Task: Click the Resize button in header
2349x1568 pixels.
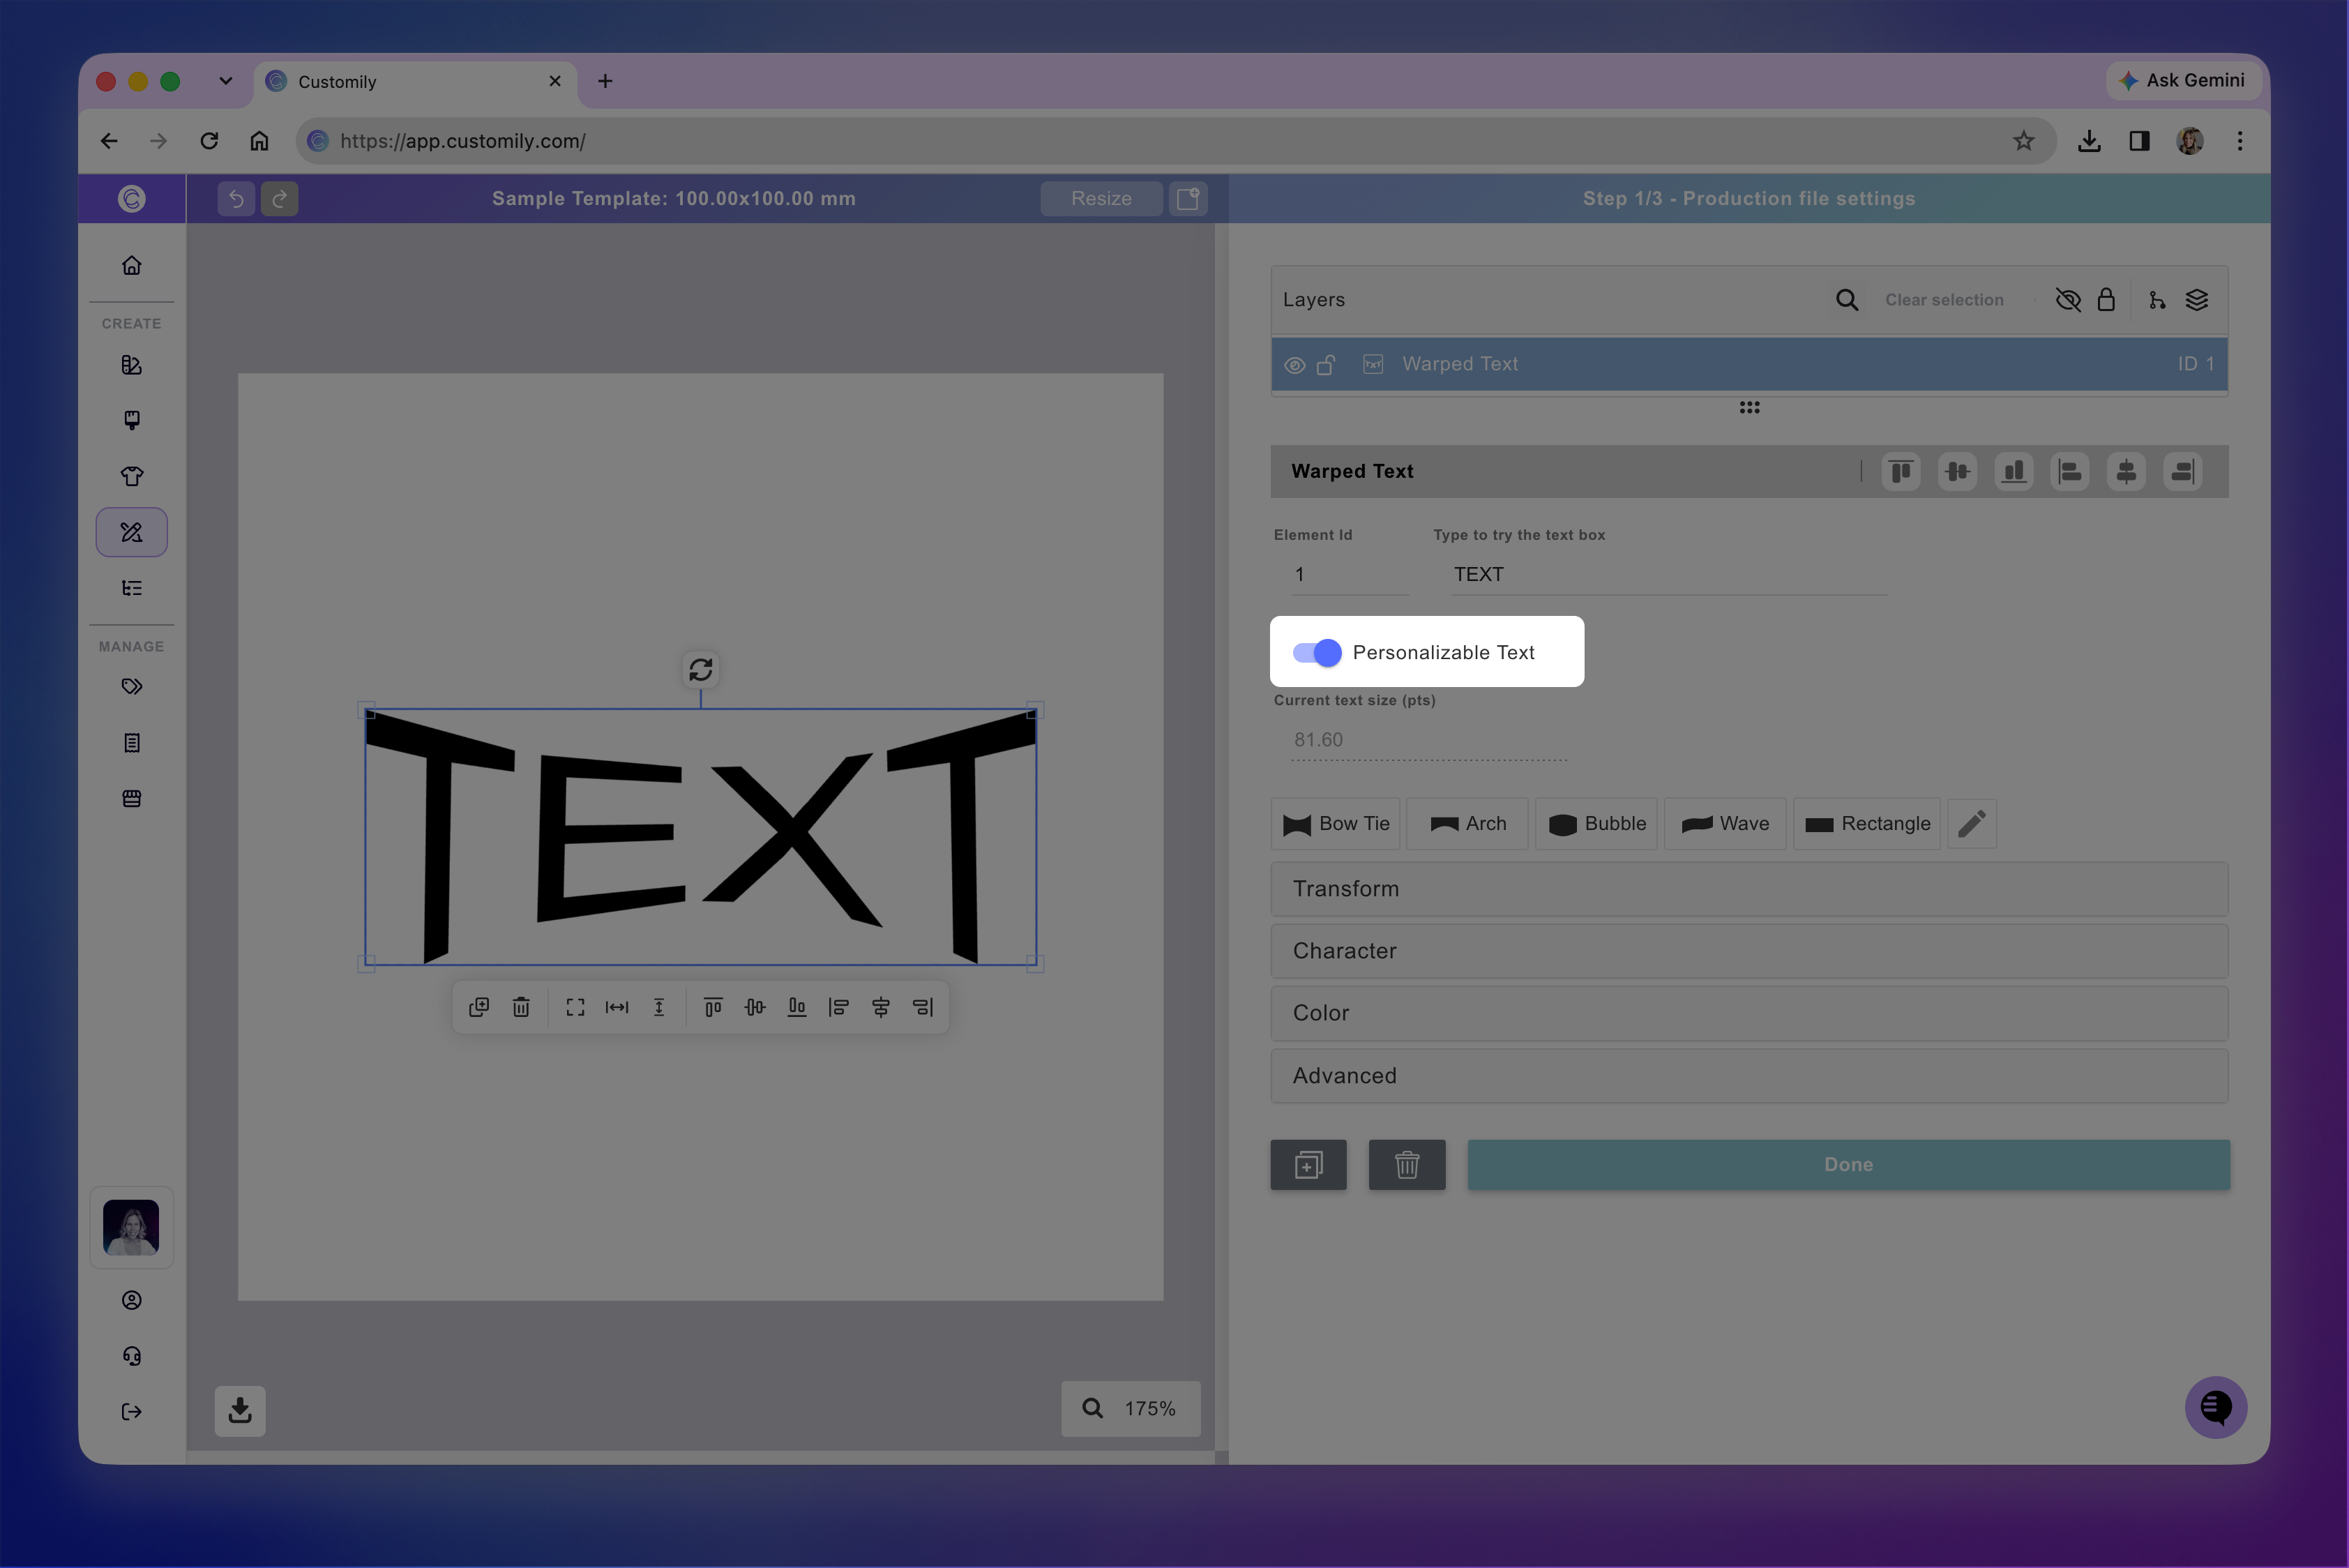Action: point(1101,199)
